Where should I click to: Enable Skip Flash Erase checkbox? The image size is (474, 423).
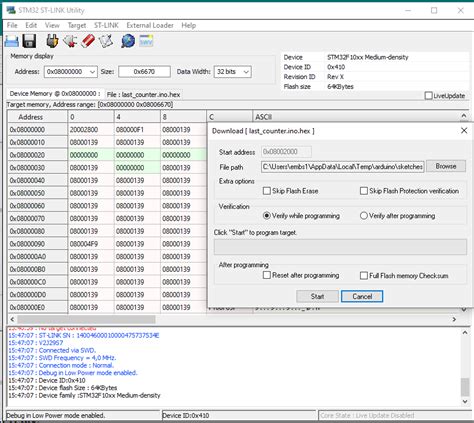(267, 191)
